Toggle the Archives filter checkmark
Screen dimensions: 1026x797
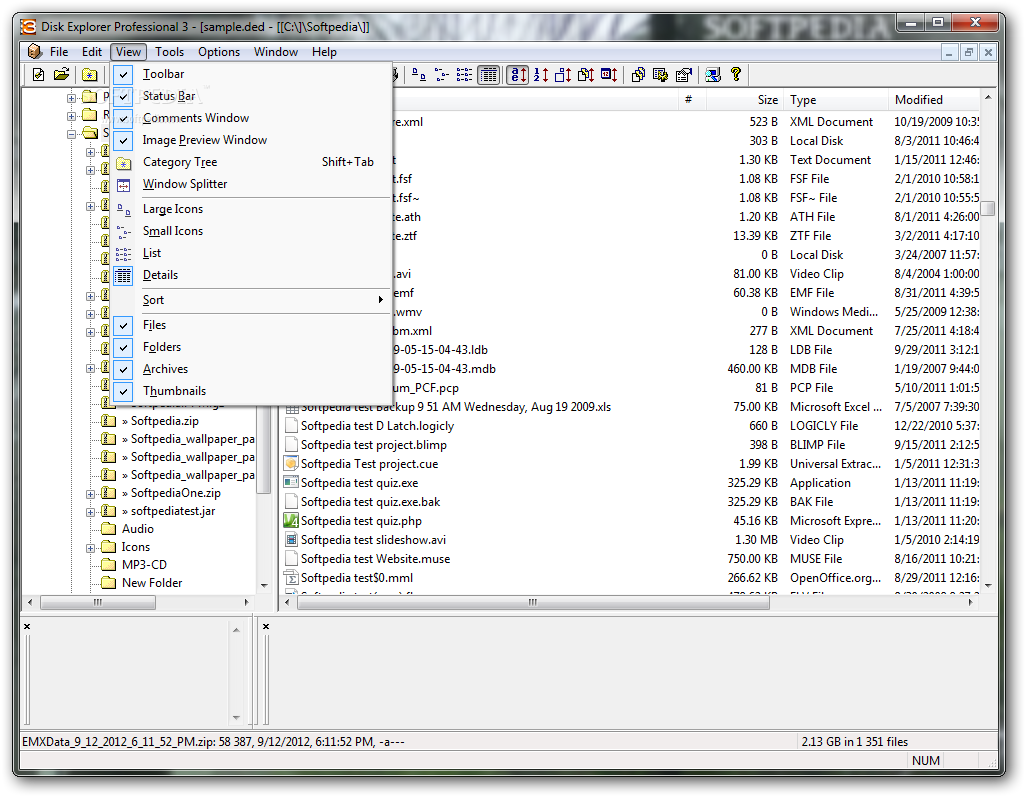123,369
